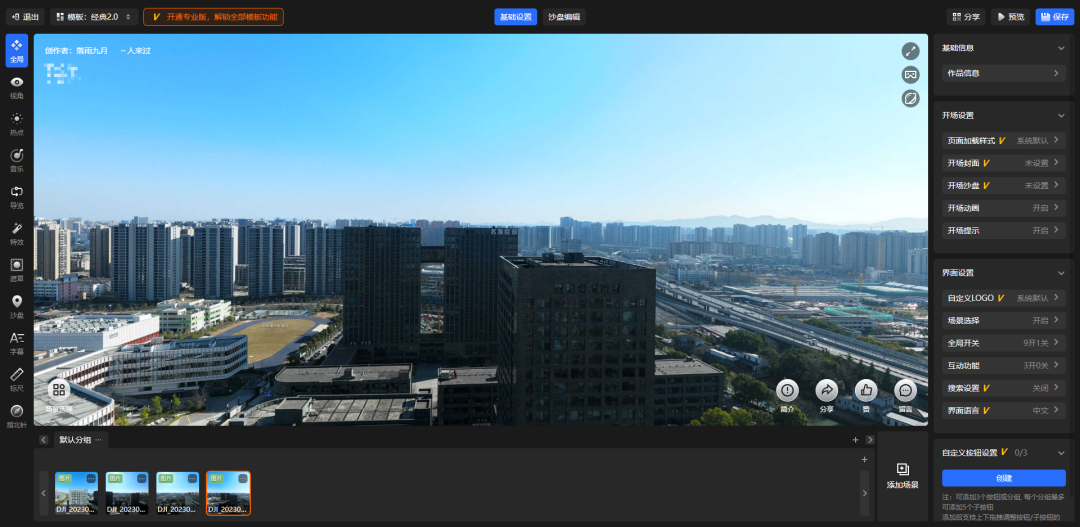The height and width of the screenshot is (527, 1080).
Task: Open the 字幕 subtitle tool
Action: point(17,343)
